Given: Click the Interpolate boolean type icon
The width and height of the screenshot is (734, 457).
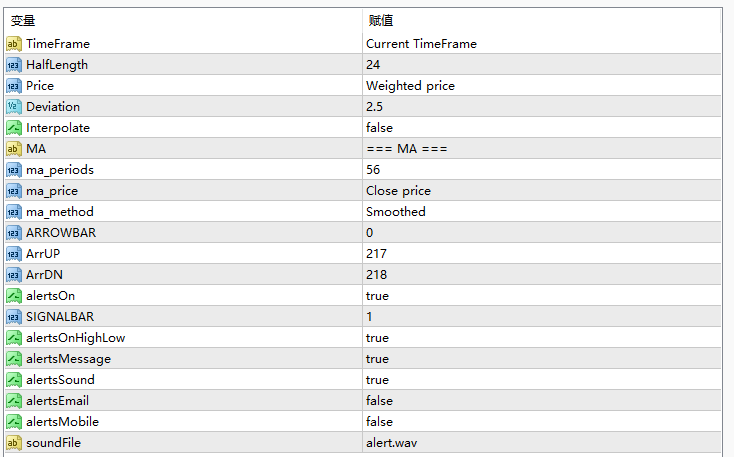Looking at the screenshot, I should [x=13, y=128].
